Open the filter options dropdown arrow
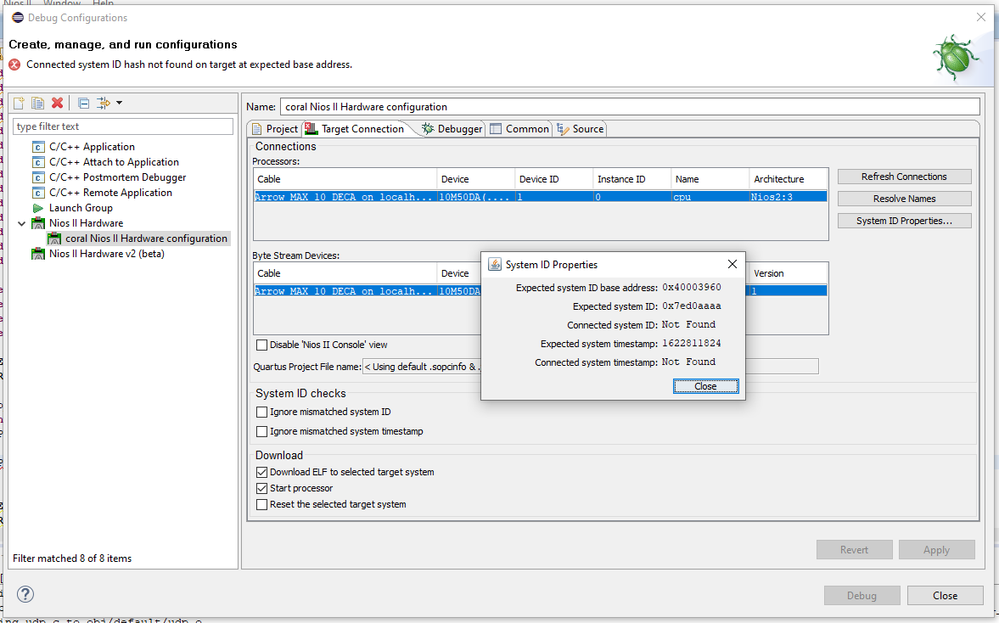 [119, 103]
